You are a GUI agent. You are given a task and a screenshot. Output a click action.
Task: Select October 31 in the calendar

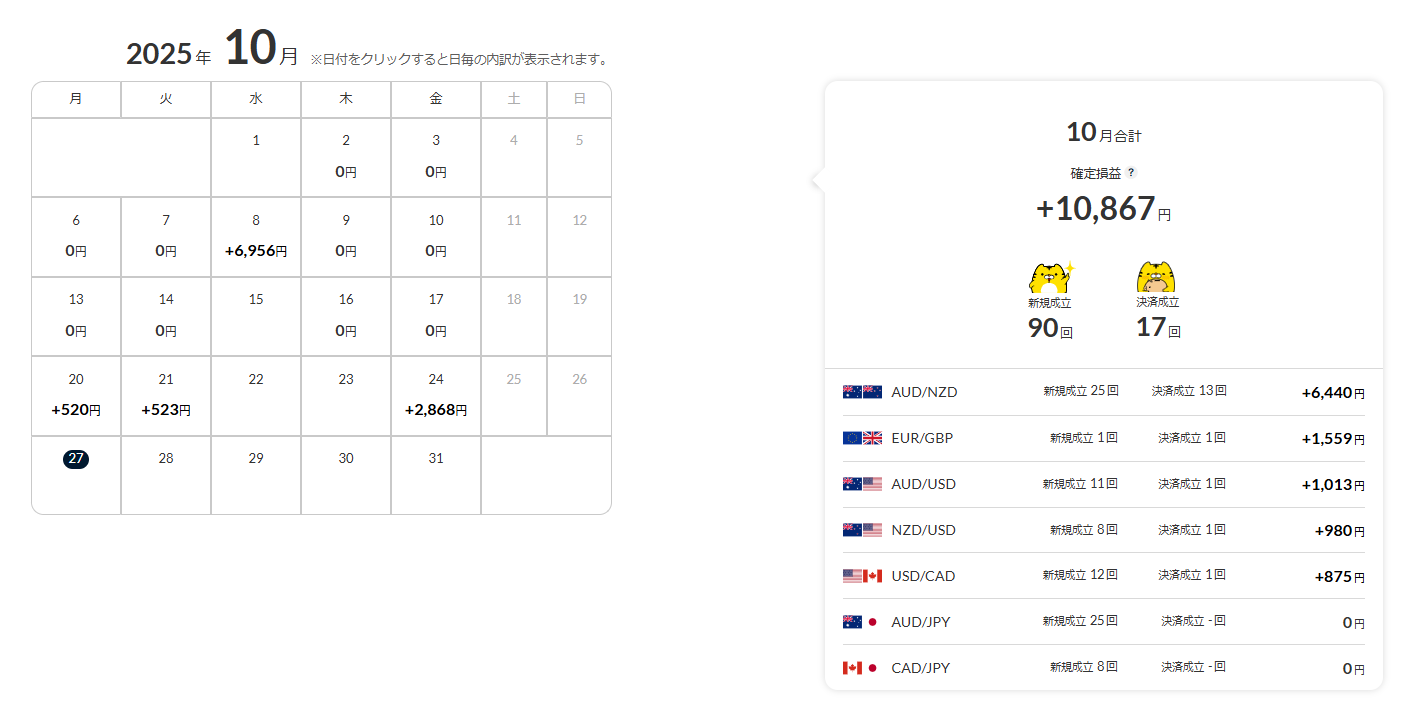click(x=436, y=475)
